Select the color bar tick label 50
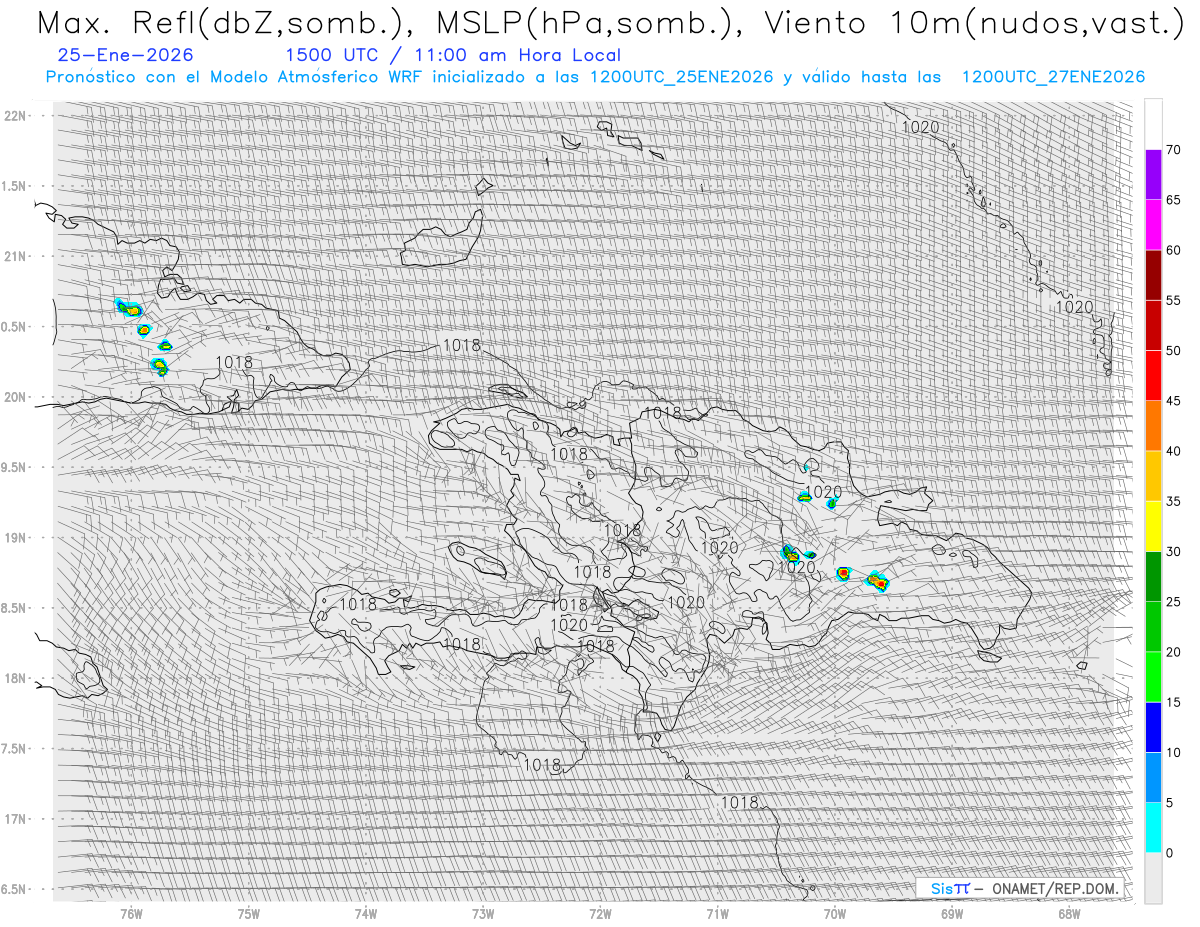The image size is (1200, 927). (x=1173, y=351)
